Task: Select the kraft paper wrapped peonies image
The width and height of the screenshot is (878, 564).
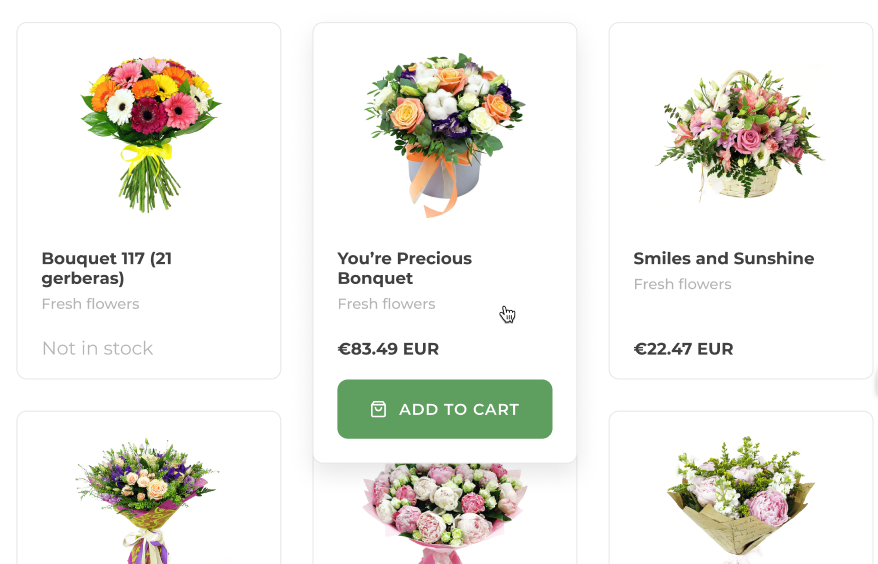Action: point(740,499)
